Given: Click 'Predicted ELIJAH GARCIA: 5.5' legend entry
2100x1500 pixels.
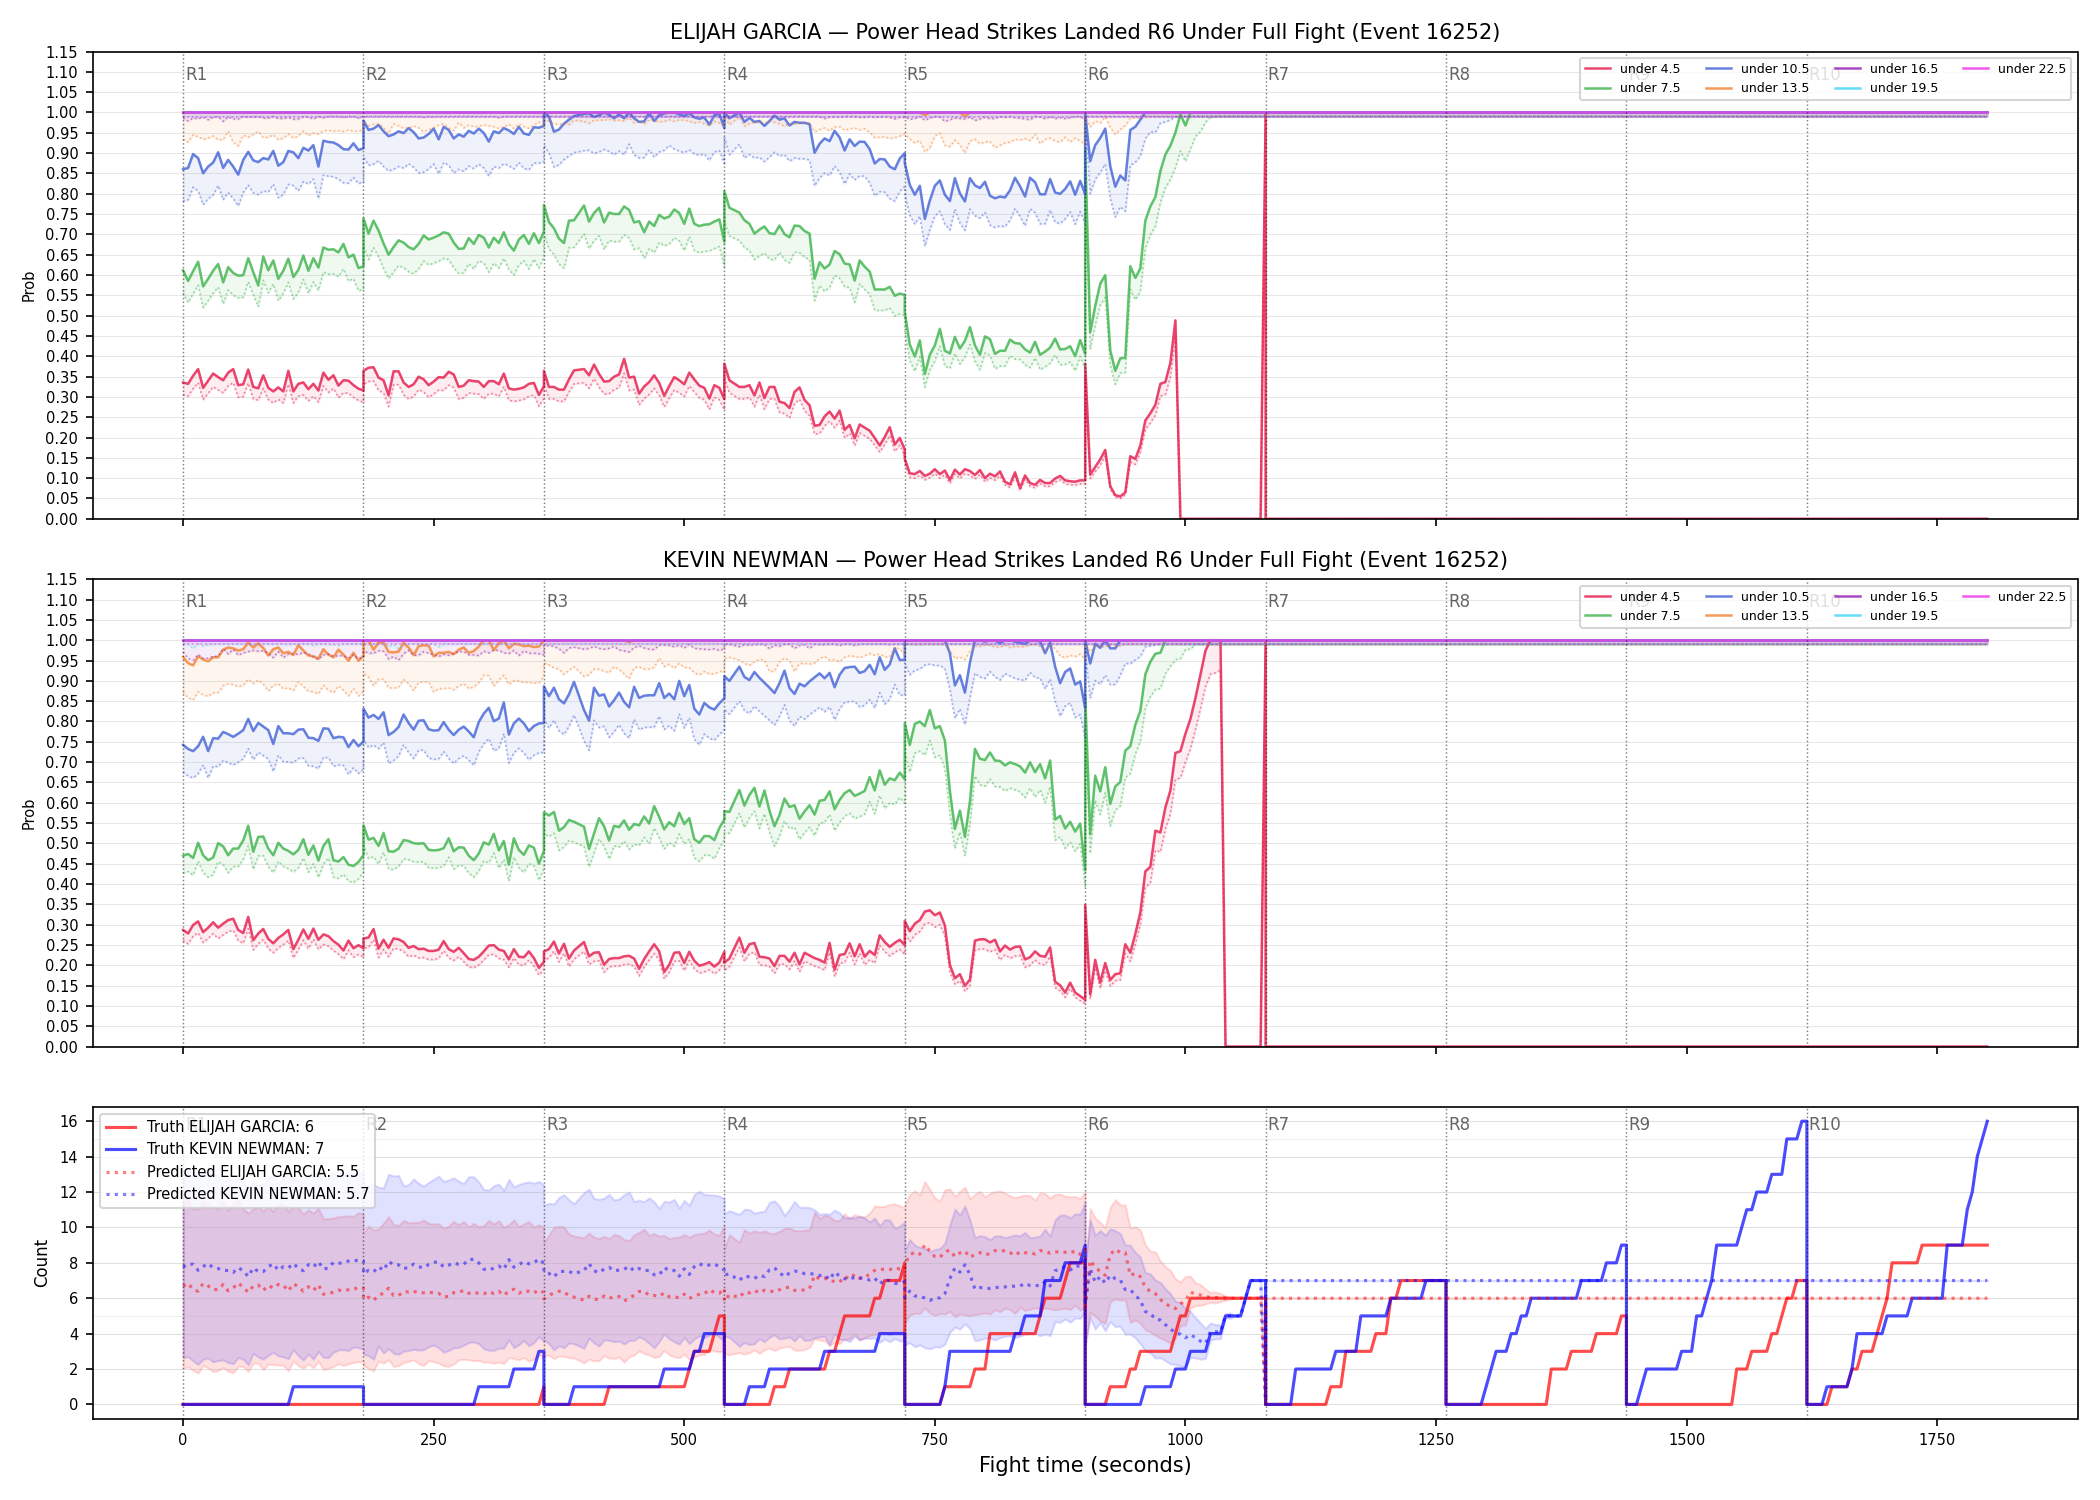Looking at the screenshot, I should (x=231, y=1172).
